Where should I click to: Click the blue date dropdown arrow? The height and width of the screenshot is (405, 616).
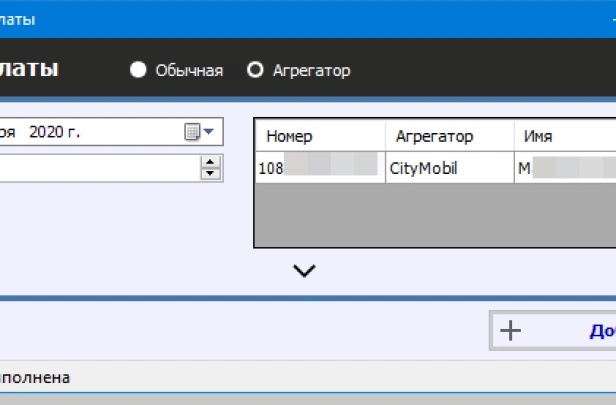click(209, 132)
